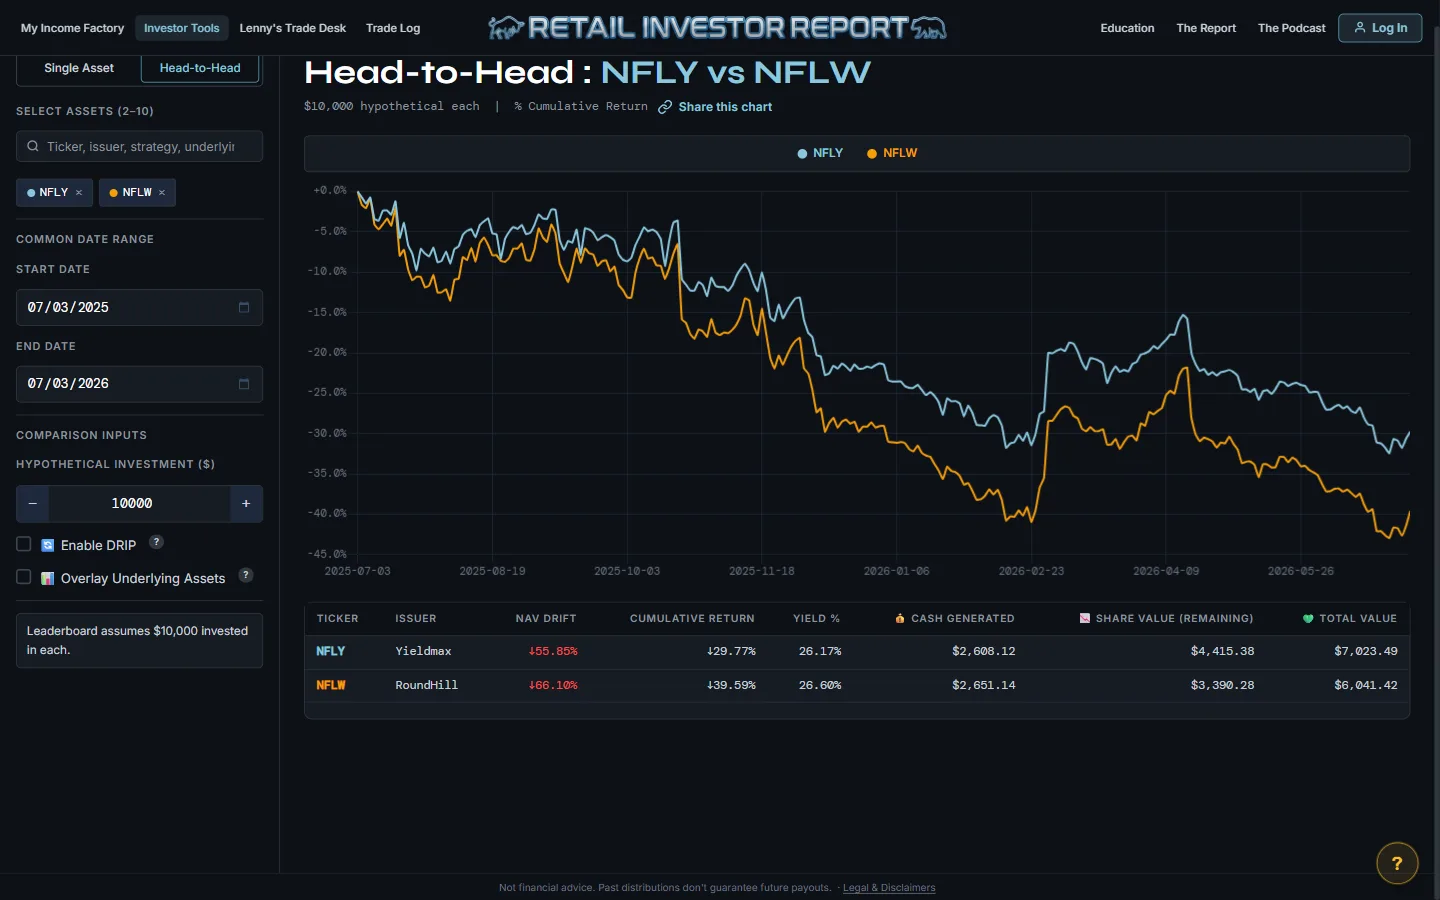Screen dimensions: 1440x900
Task: Open the Trade Log menu item
Action: (x=393, y=28)
